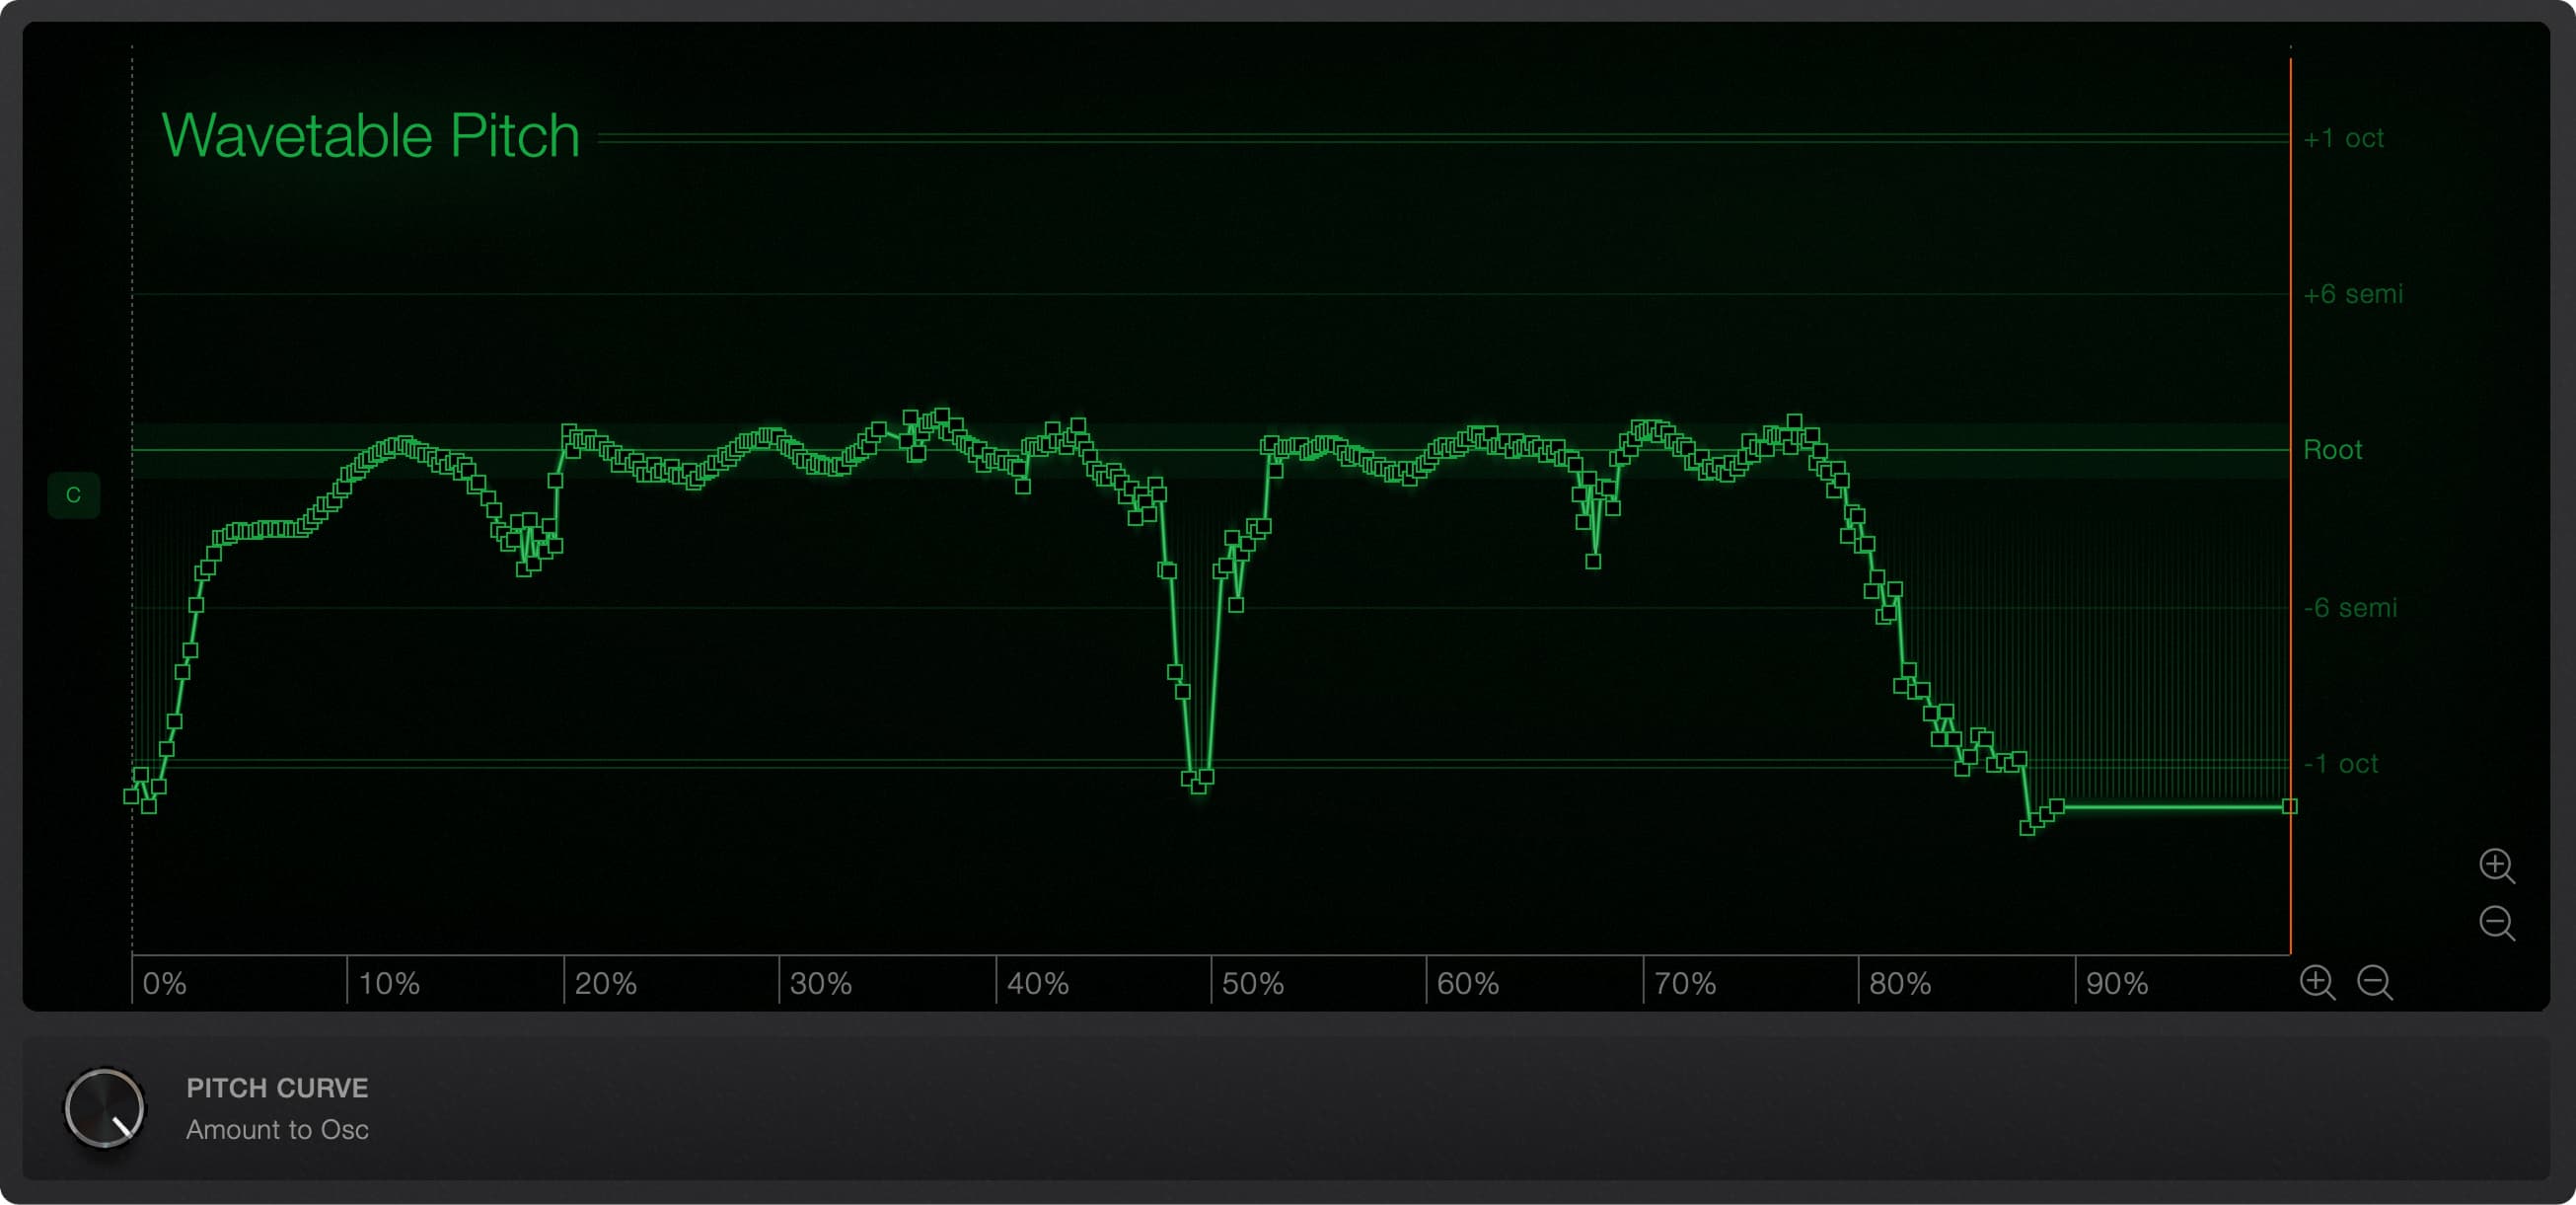The width and height of the screenshot is (2576, 1205).
Task: Click the Pitch Curve amount knob
Action: click(x=105, y=1108)
